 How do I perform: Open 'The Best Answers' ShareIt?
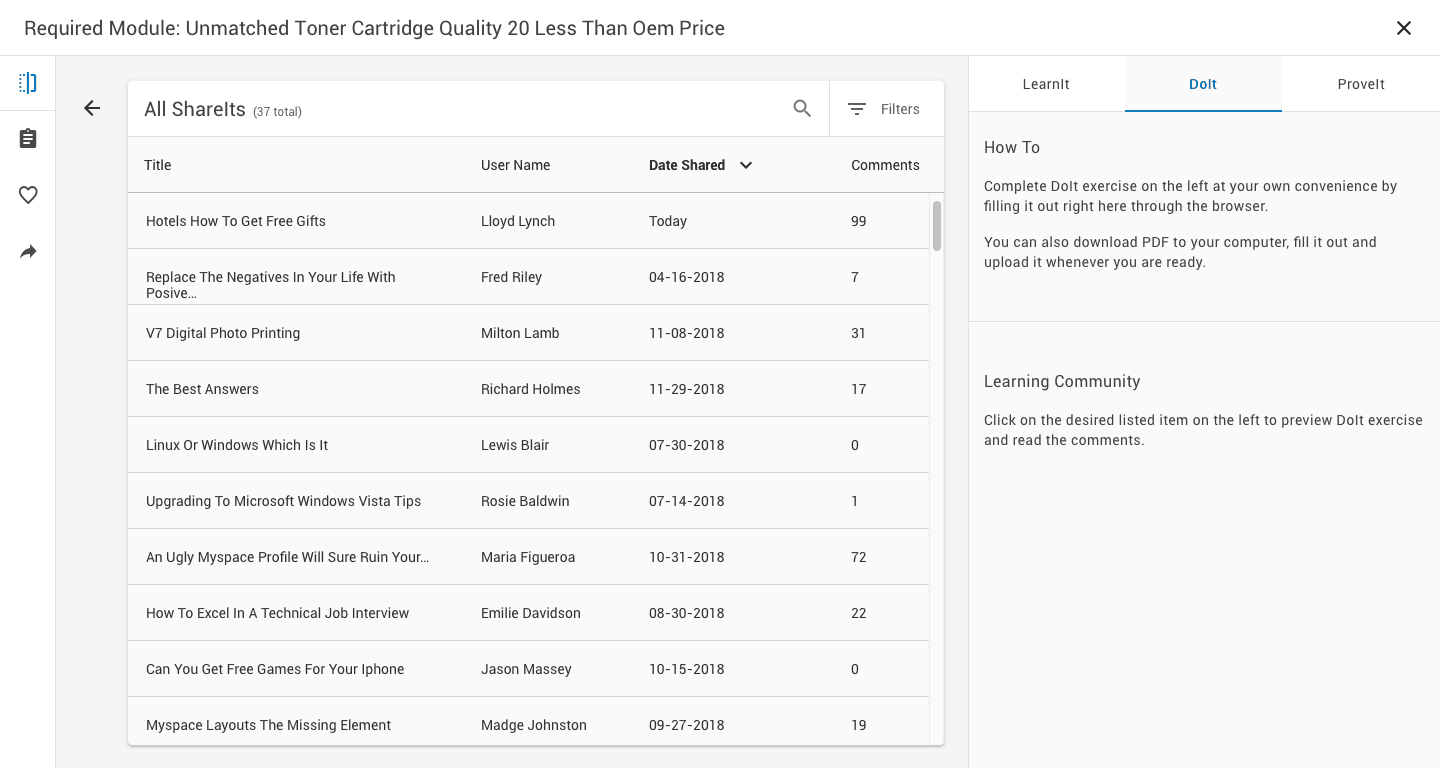point(202,389)
